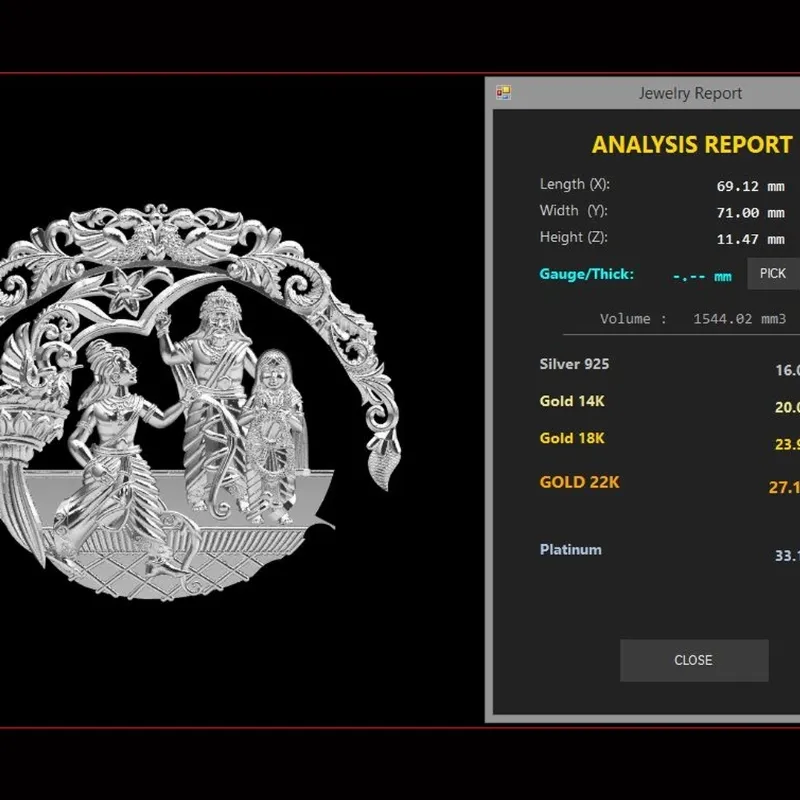
Task: Close the analysis report with CLOSE
Action: pyautogui.click(x=694, y=660)
